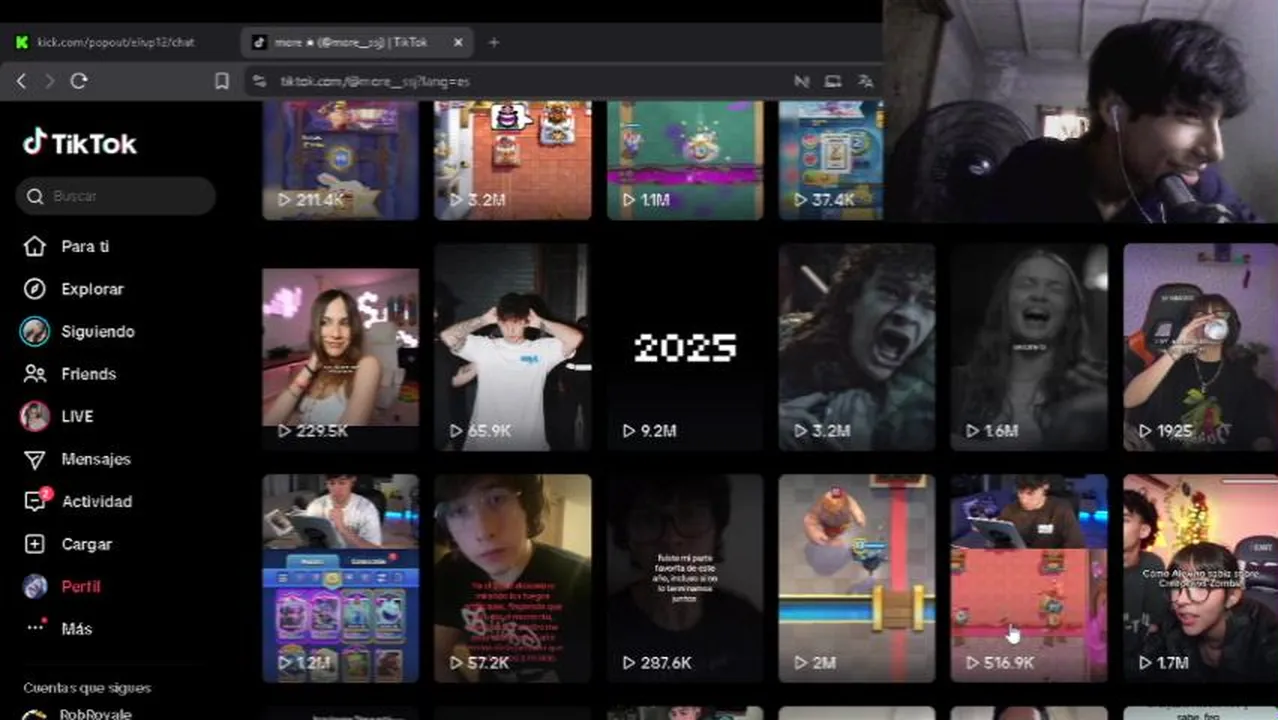Image resolution: width=1278 pixels, height=720 pixels.
Task: Open the video with 37.4K views
Action: 831,160
